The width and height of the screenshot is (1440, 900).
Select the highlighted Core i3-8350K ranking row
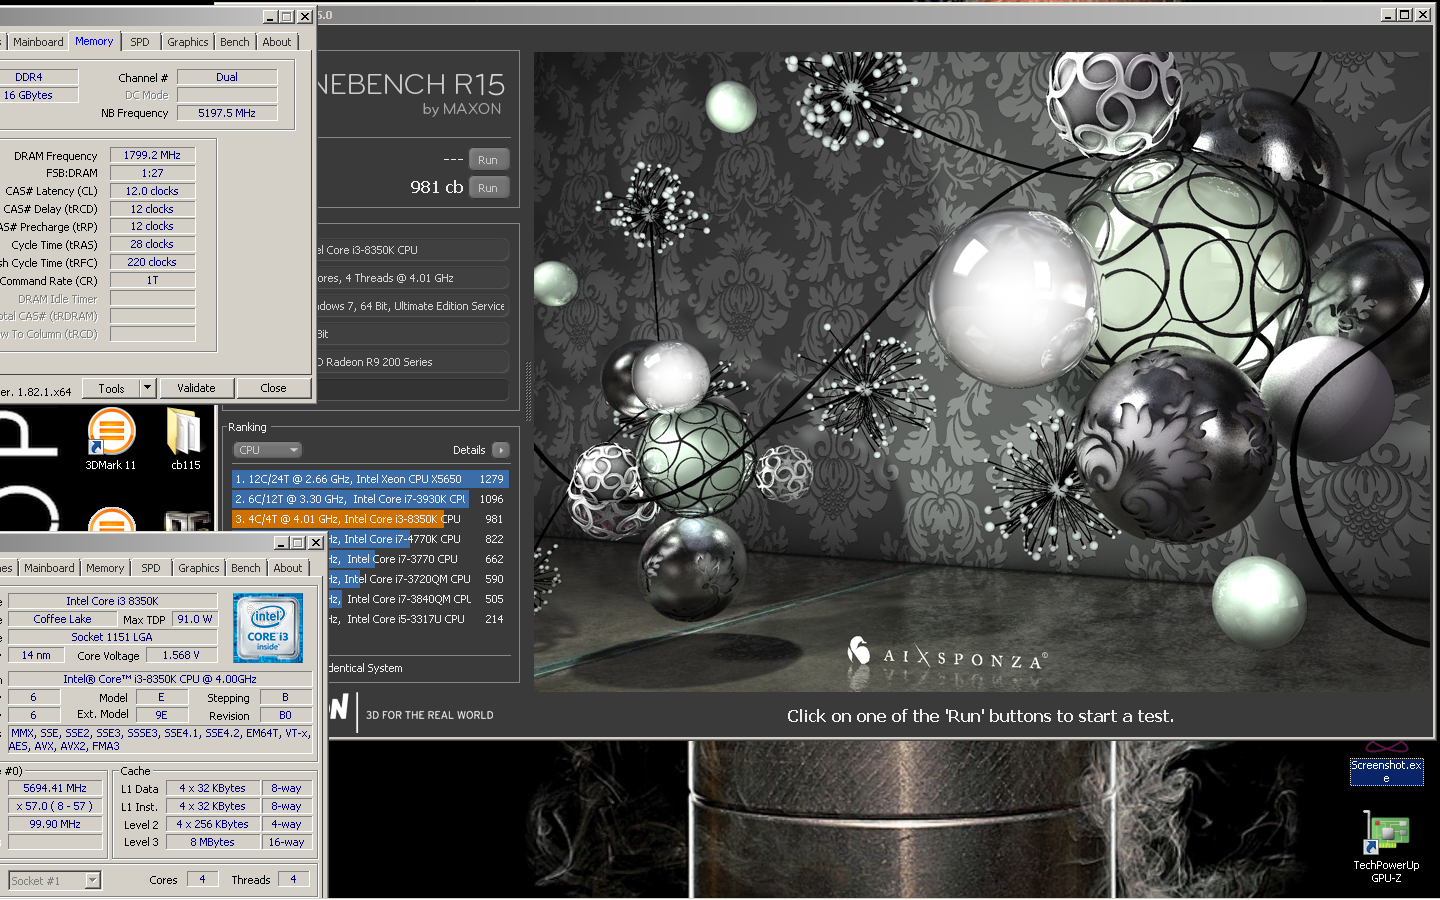370,519
